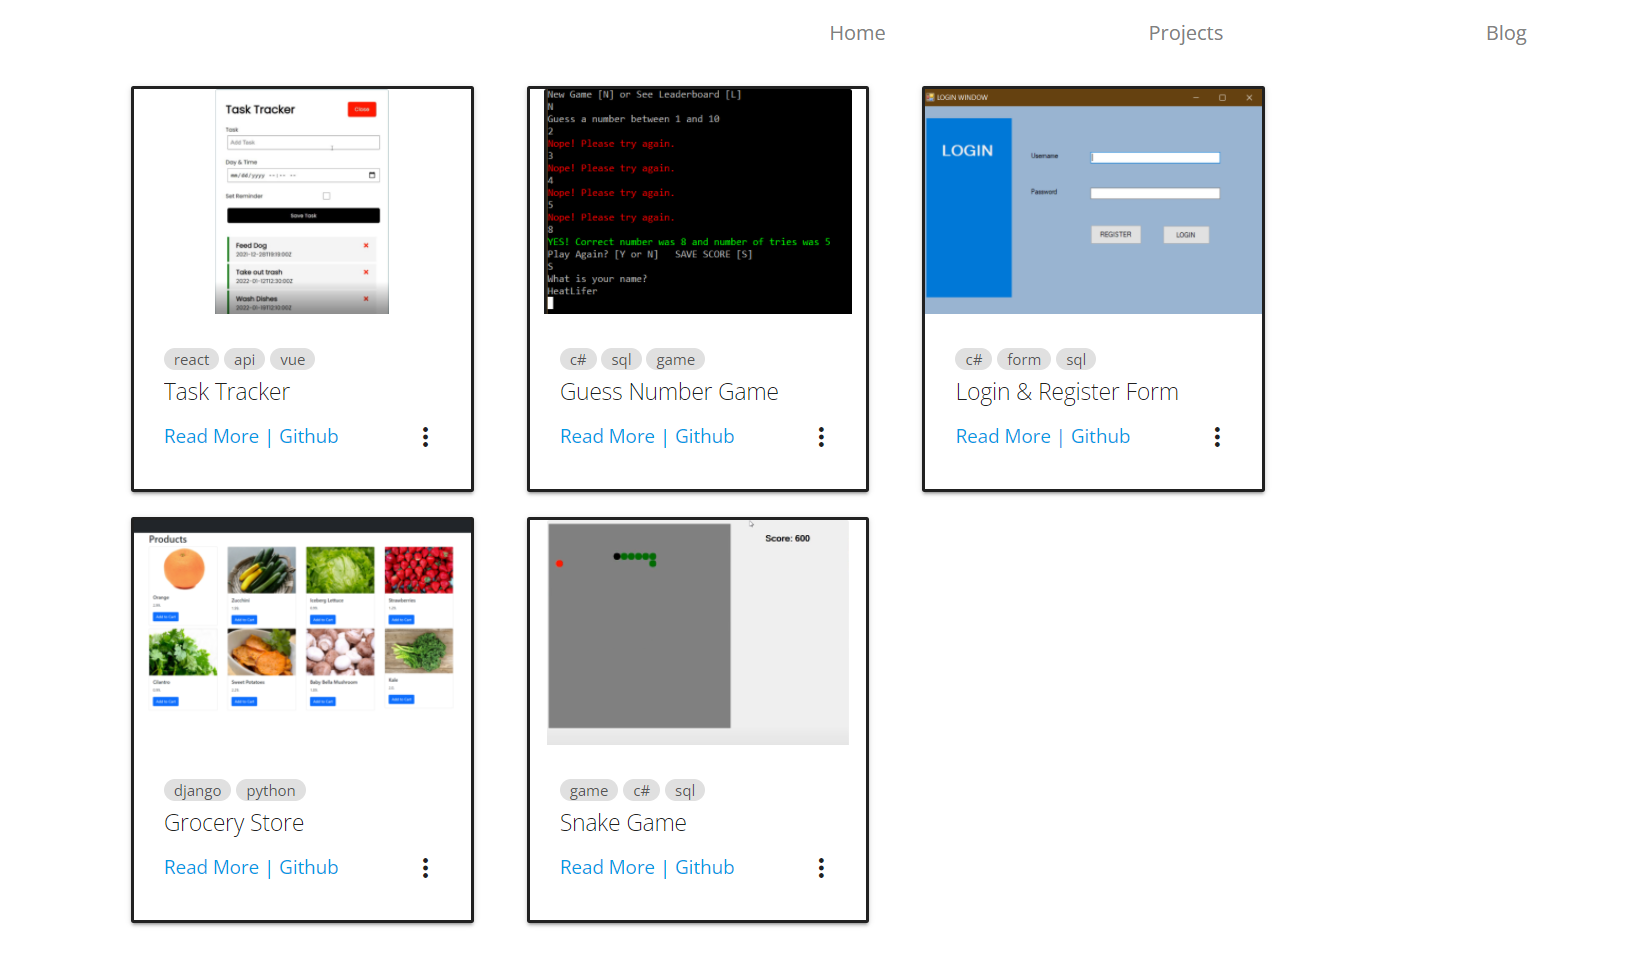Click the Snake Game screenshot thumbnail
The image size is (1635, 954).
point(698,632)
